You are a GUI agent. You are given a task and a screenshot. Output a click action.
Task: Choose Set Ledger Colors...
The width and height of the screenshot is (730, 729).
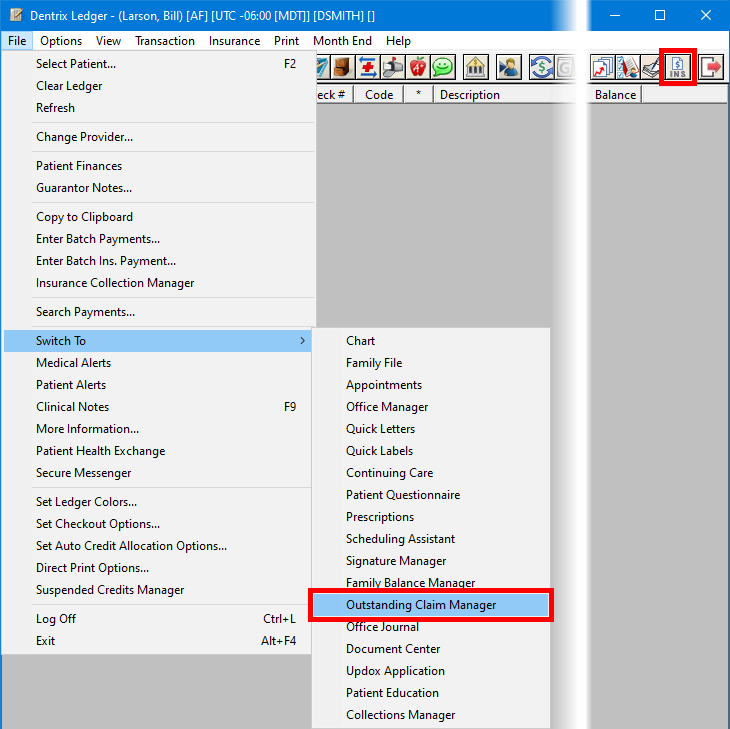157,502
